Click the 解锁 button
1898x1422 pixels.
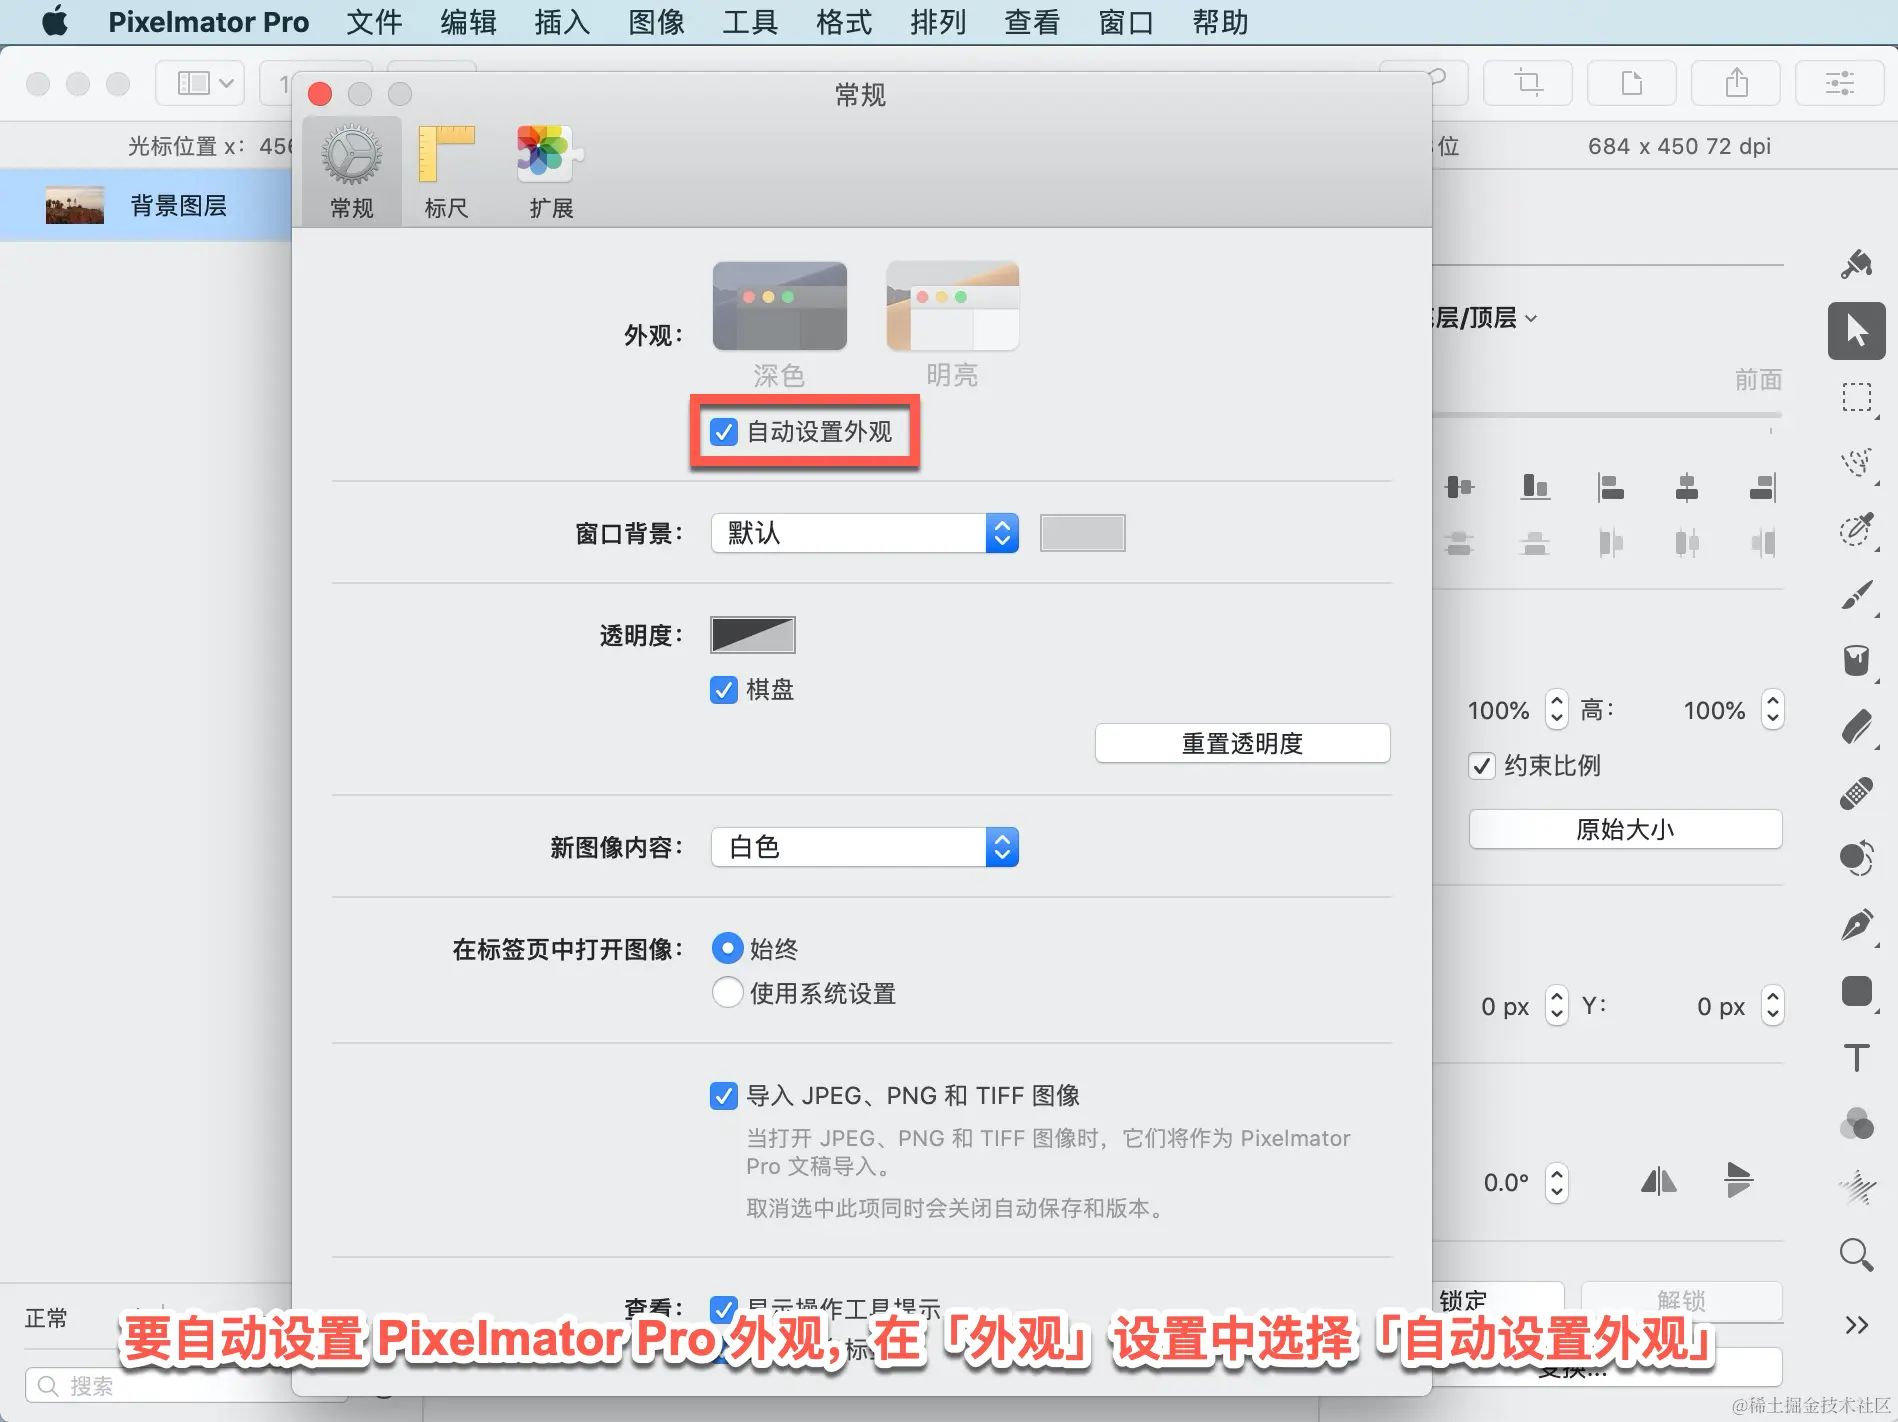point(1681,1301)
